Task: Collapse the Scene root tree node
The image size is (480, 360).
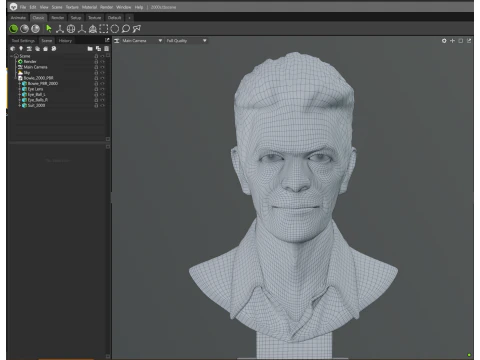Action: (12, 56)
